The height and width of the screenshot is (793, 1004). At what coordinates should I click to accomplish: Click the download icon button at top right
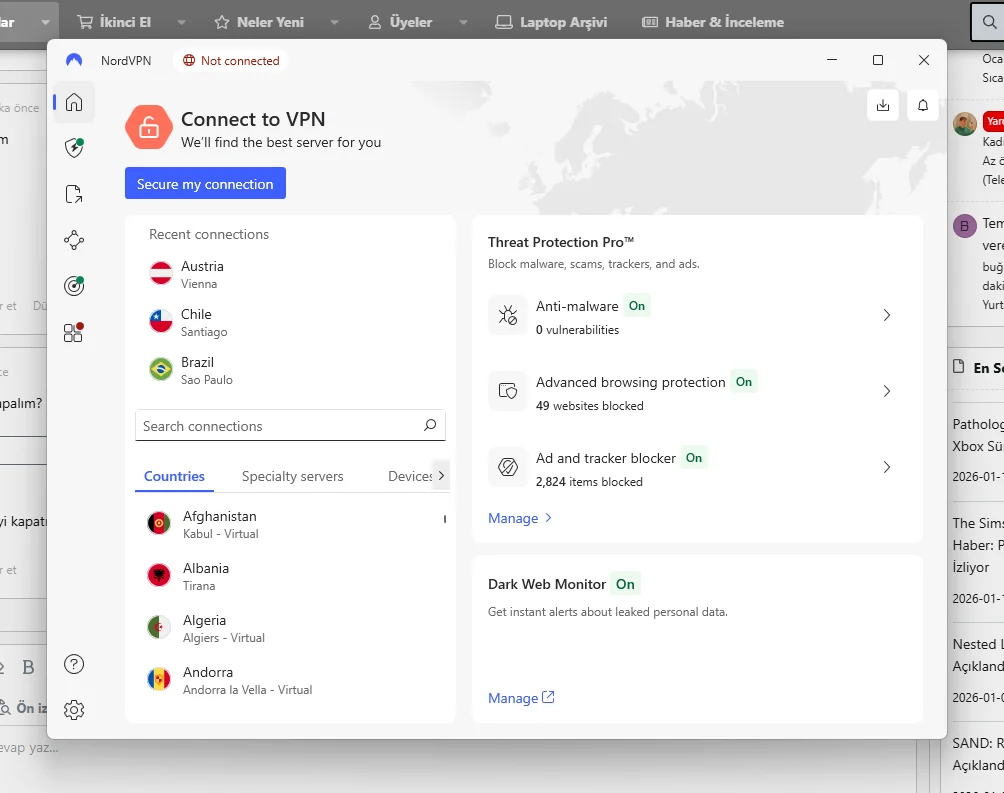click(x=883, y=105)
